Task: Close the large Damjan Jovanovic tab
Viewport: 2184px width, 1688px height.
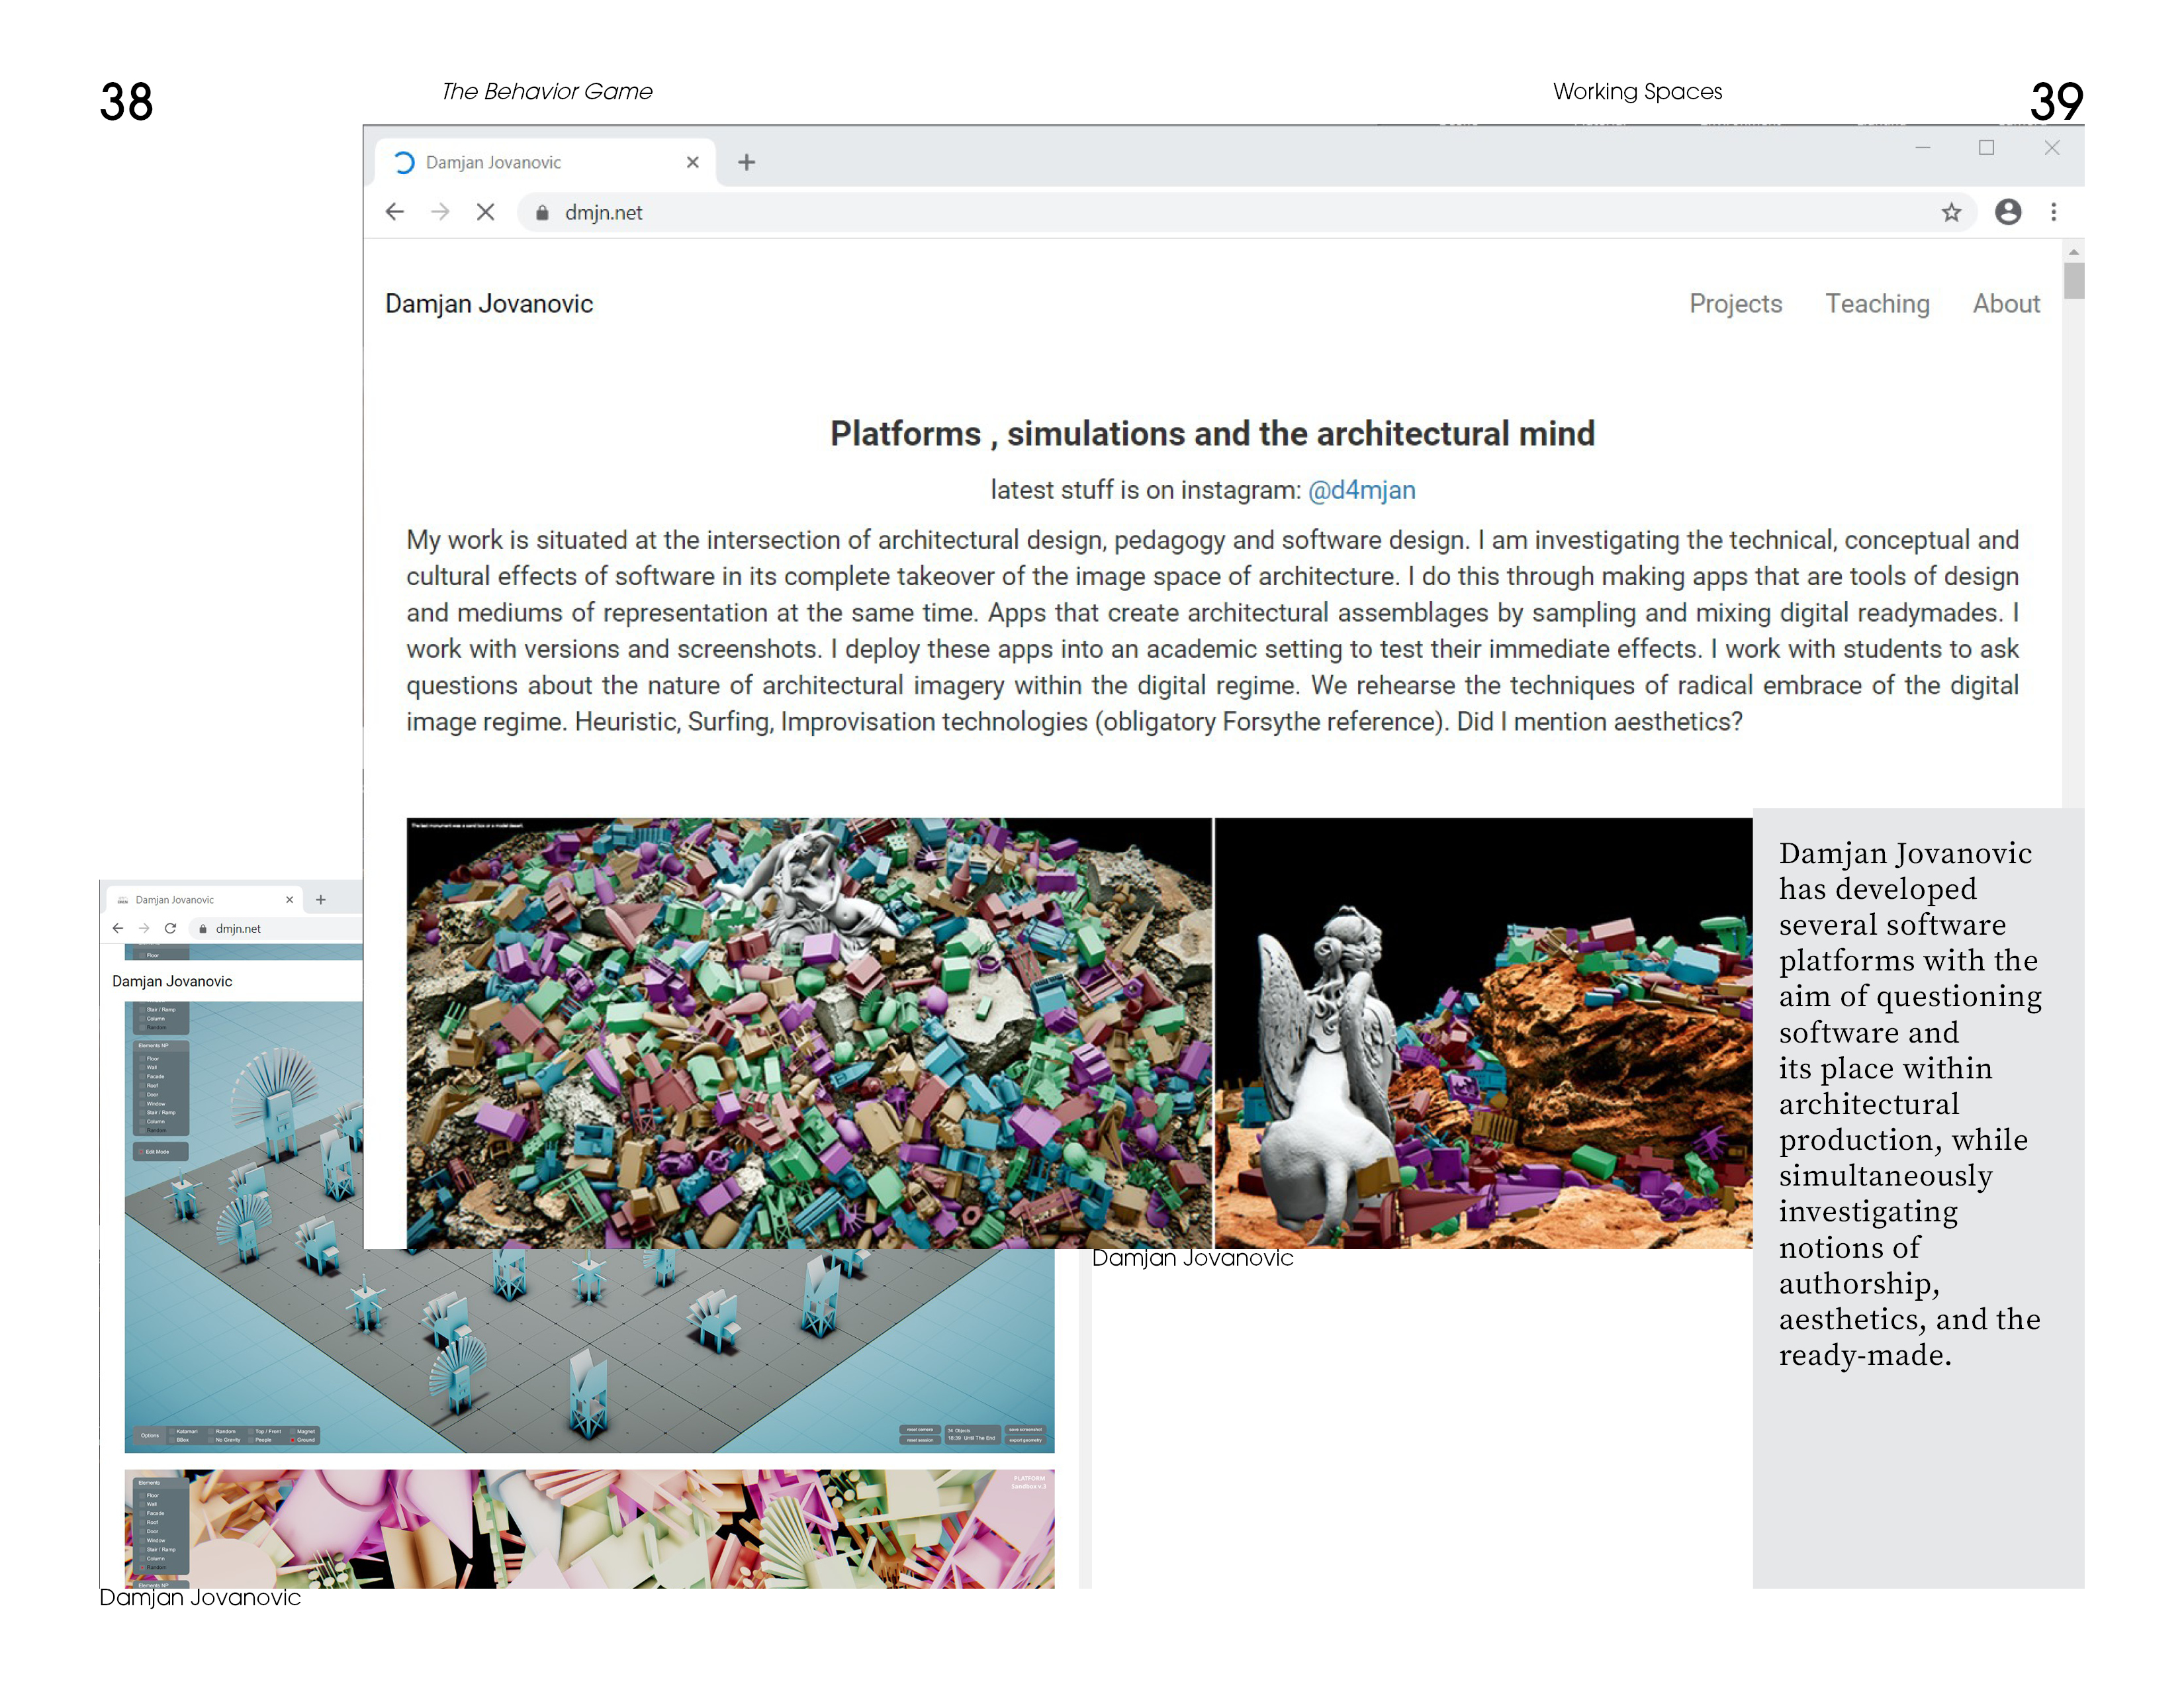Action: point(692,162)
